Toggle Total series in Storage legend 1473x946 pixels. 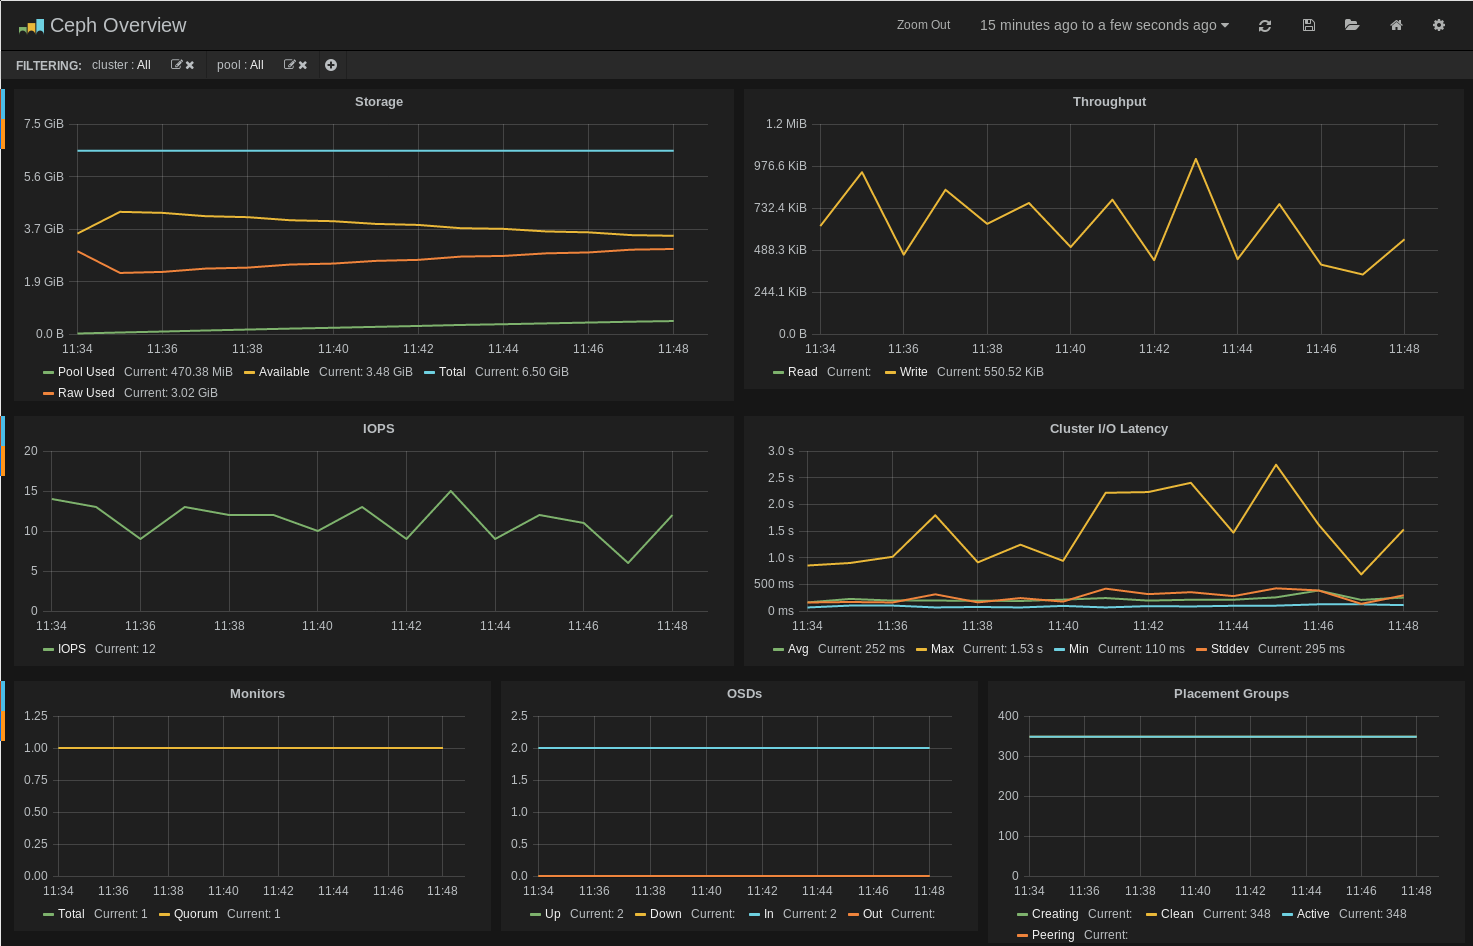point(452,372)
